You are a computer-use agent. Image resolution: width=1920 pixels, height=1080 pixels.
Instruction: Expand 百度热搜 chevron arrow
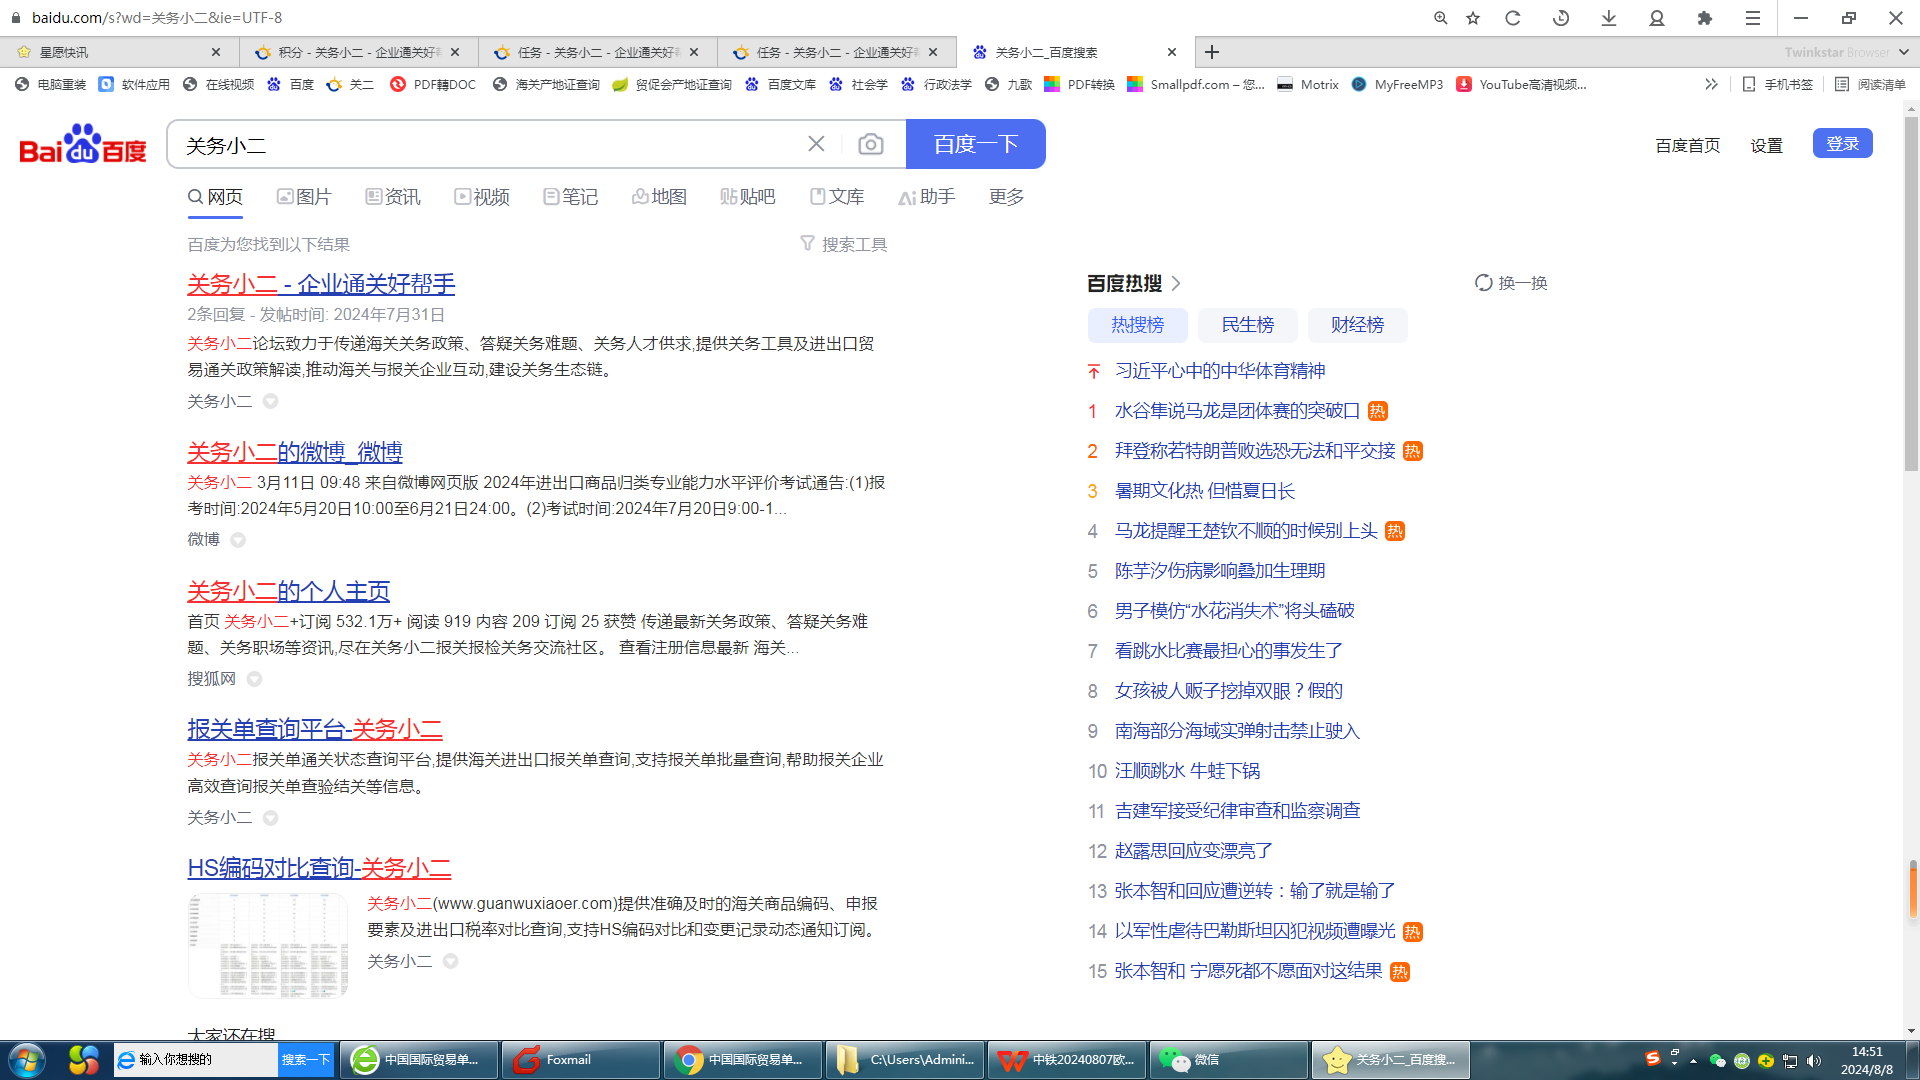point(1176,283)
